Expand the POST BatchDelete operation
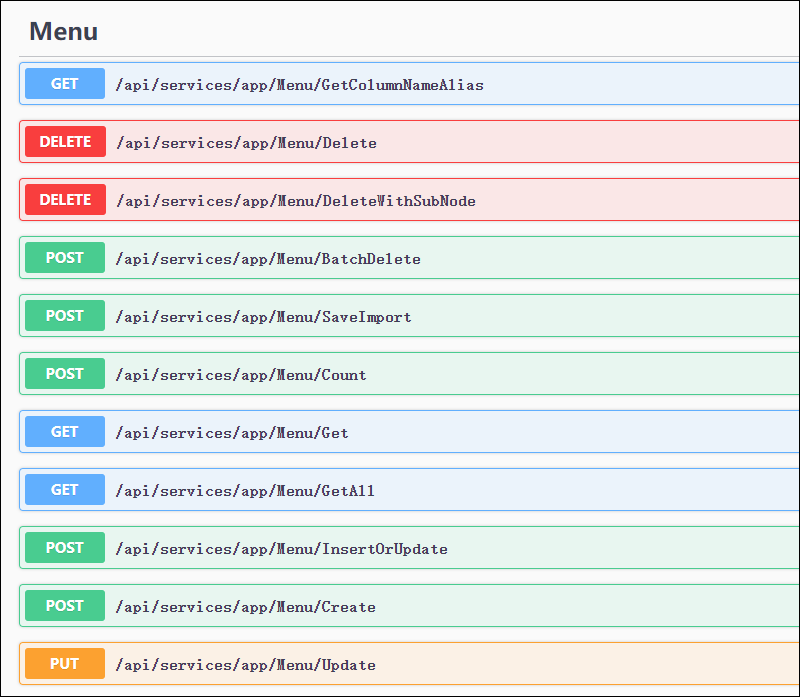 (x=409, y=258)
